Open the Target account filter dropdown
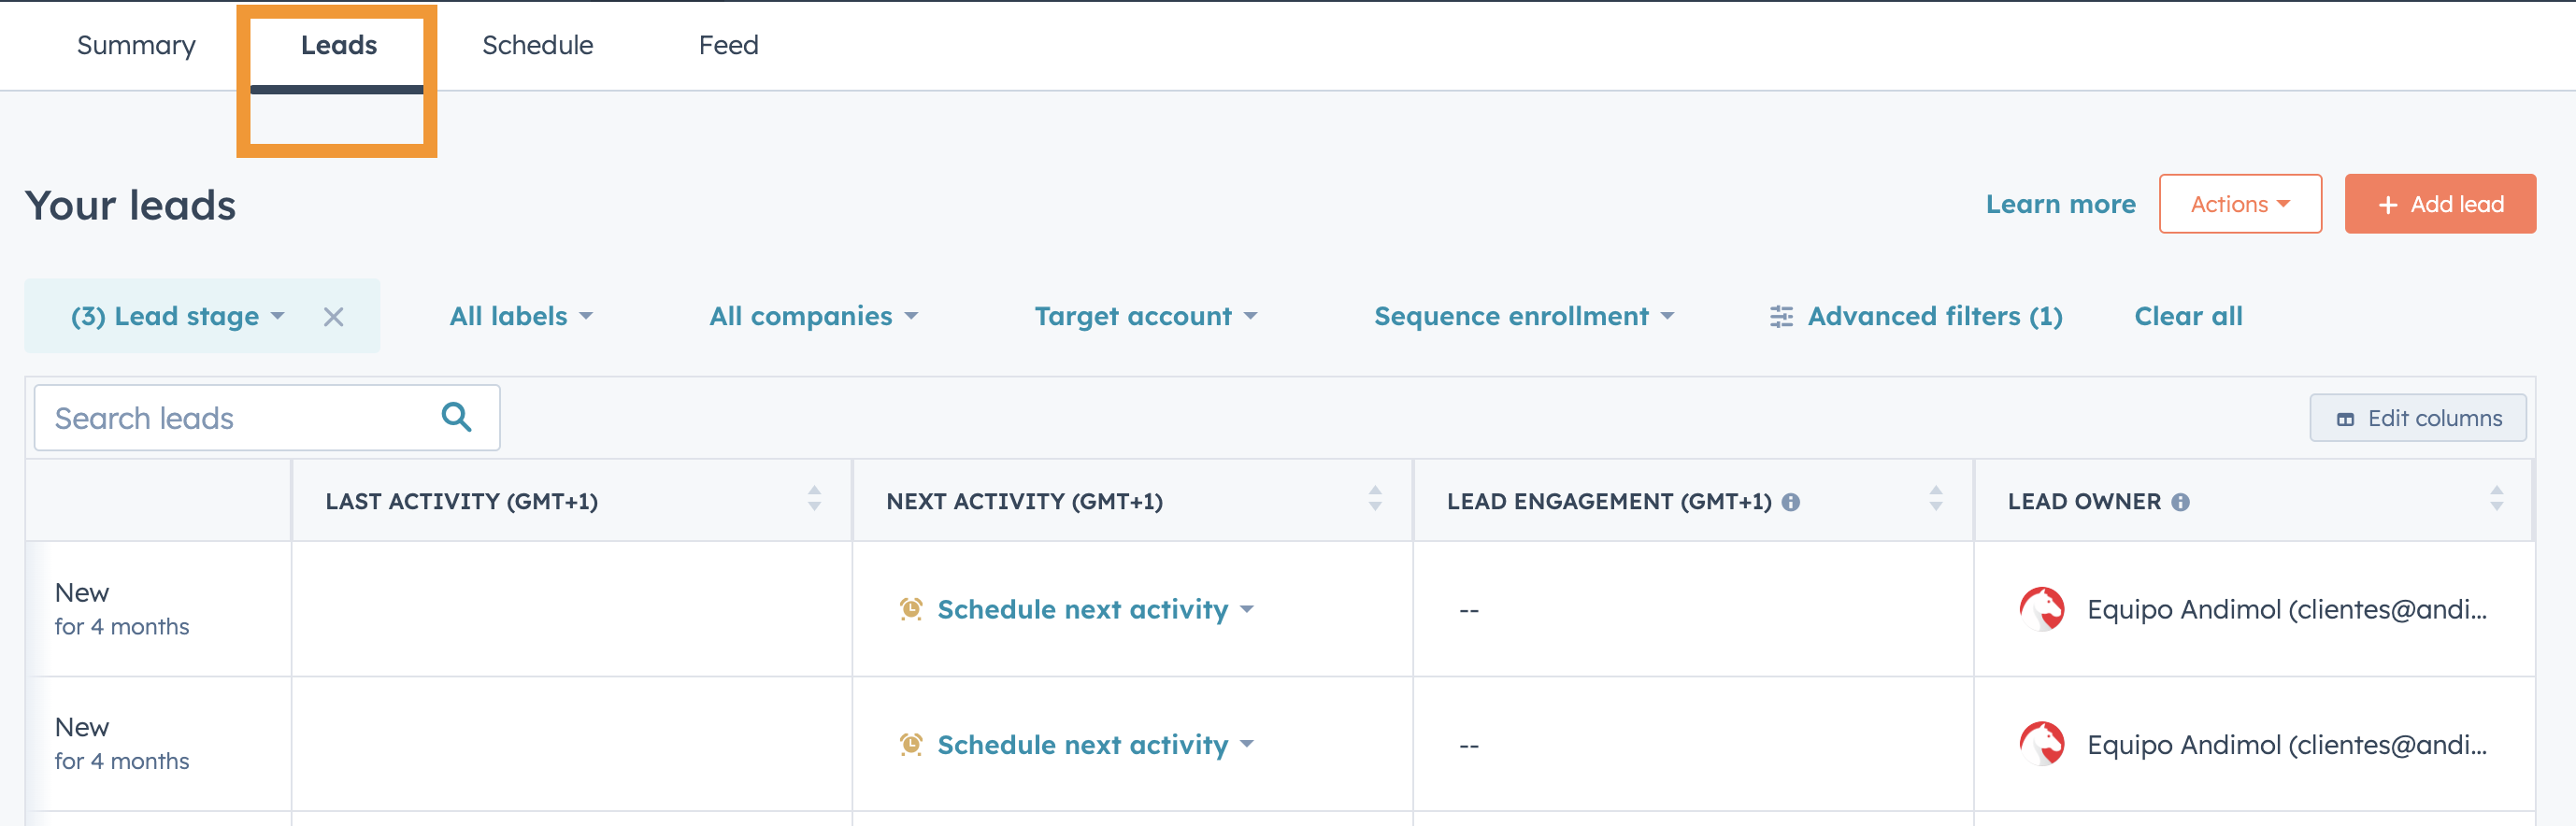 pyautogui.click(x=1146, y=316)
